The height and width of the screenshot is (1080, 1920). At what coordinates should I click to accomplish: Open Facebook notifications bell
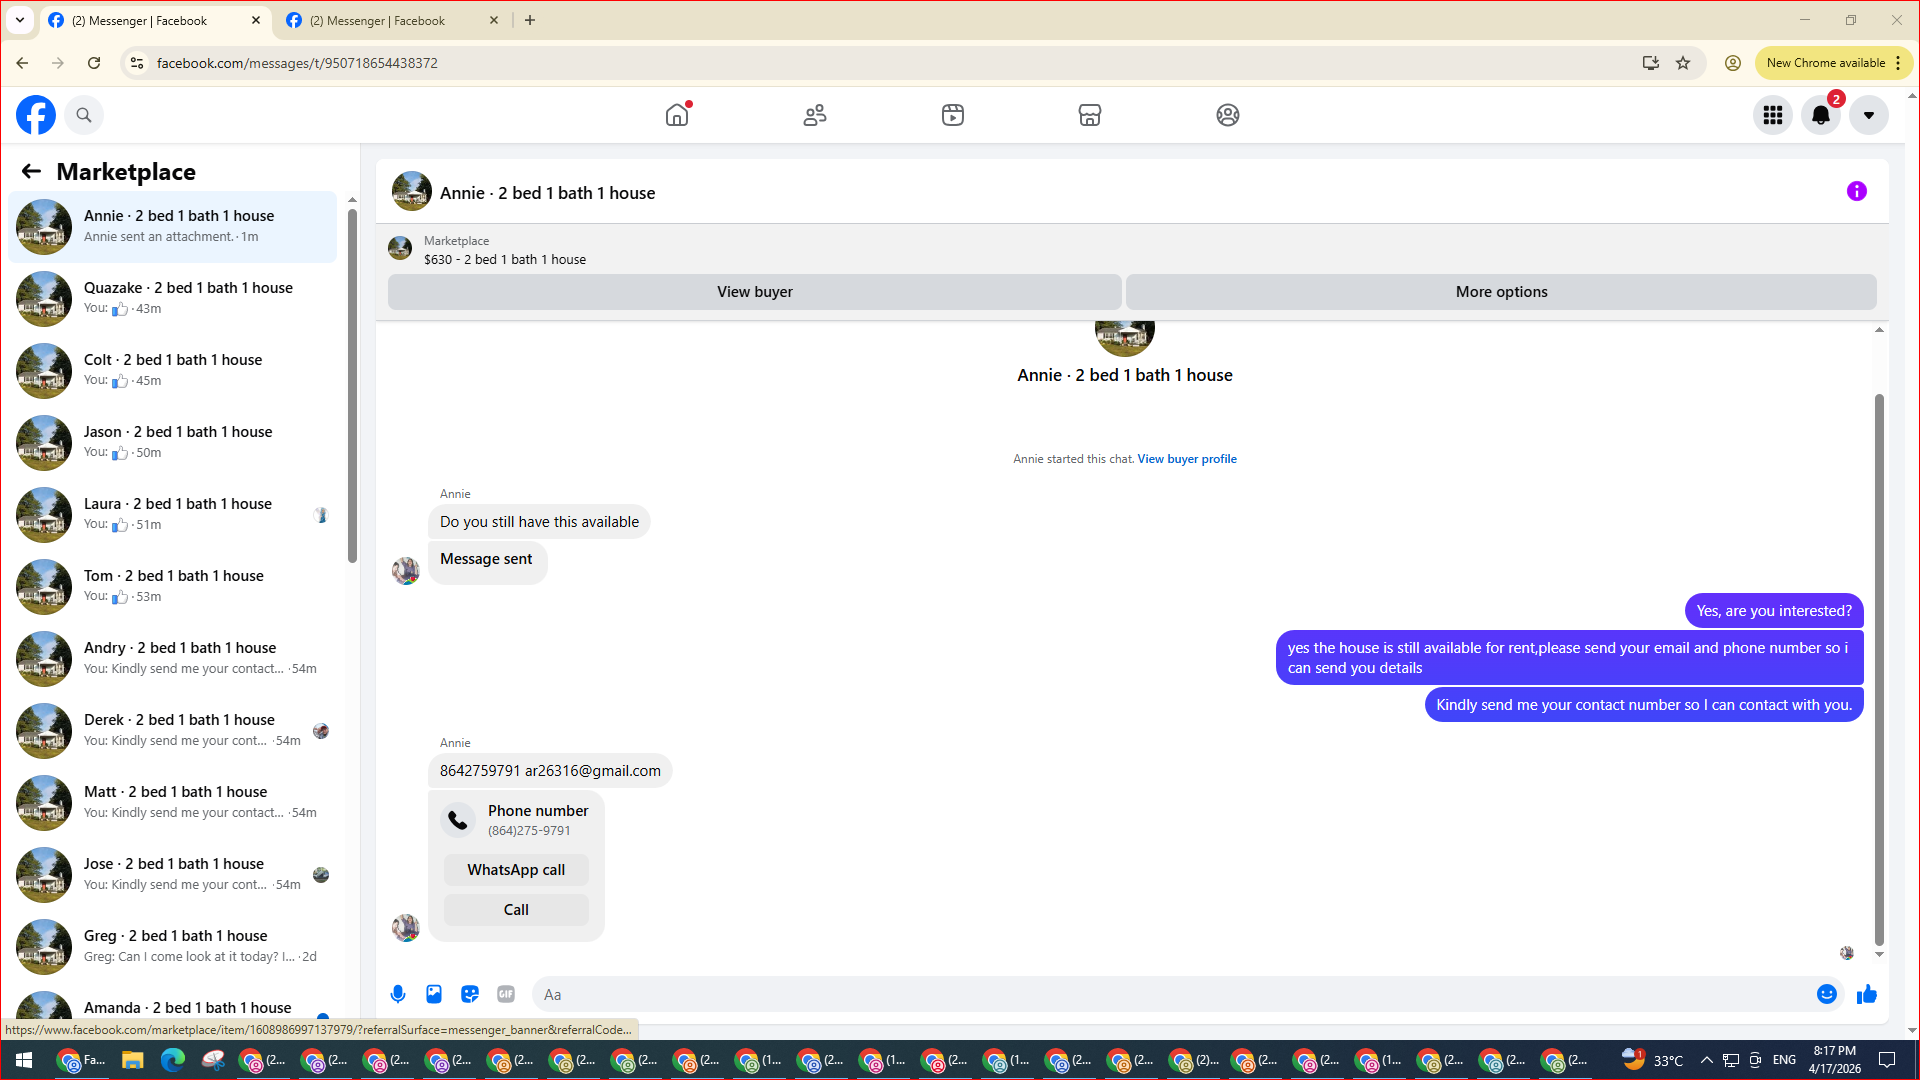pos(1820,115)
